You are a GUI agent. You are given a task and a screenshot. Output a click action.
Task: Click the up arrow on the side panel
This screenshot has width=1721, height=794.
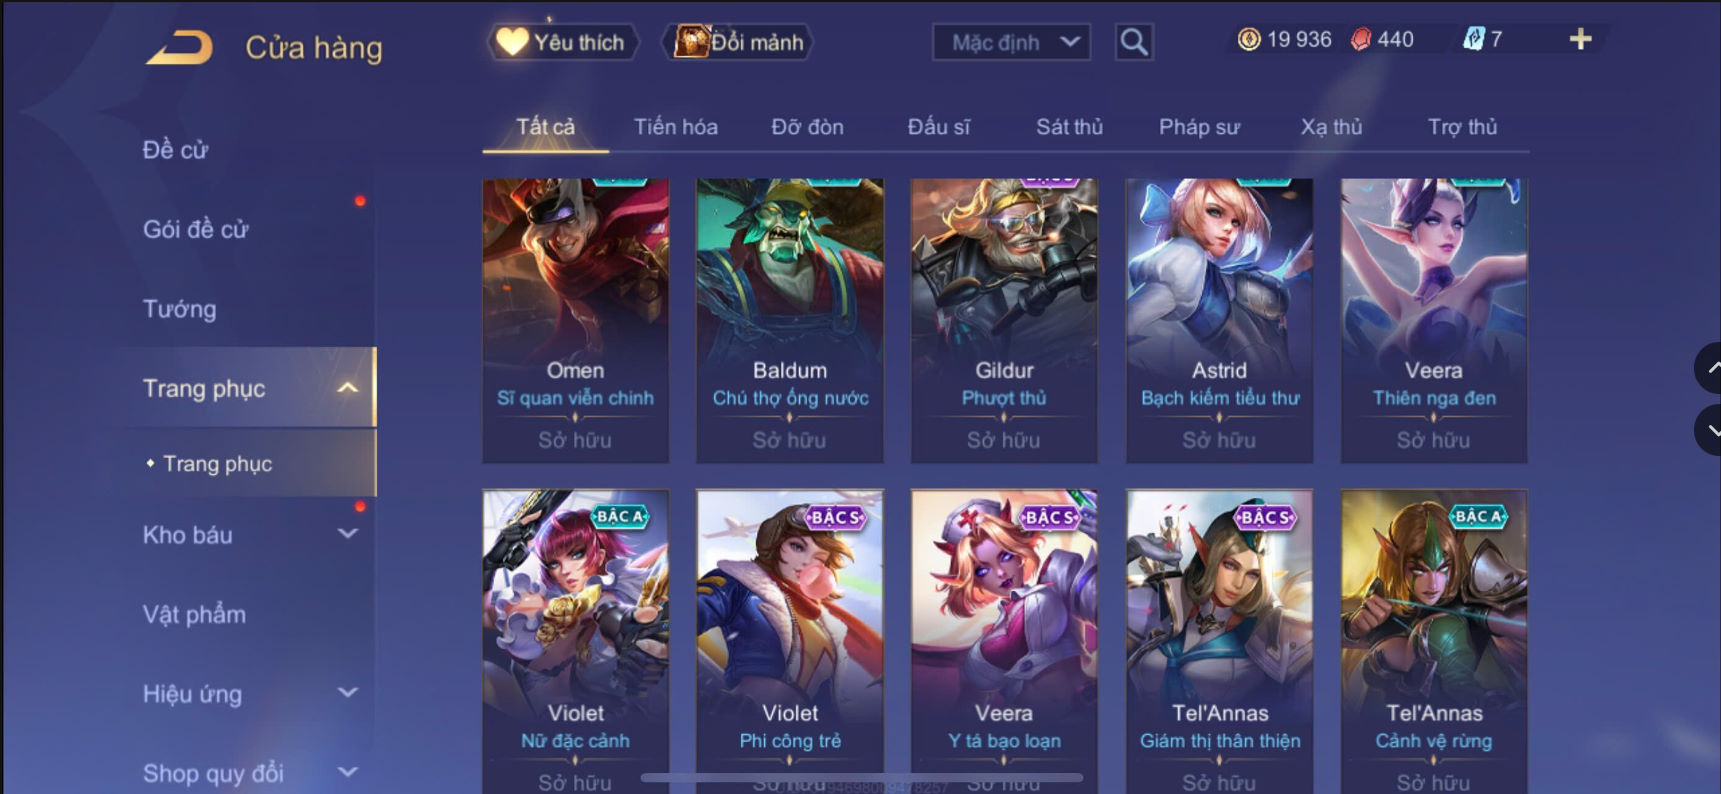(1710, 368)
